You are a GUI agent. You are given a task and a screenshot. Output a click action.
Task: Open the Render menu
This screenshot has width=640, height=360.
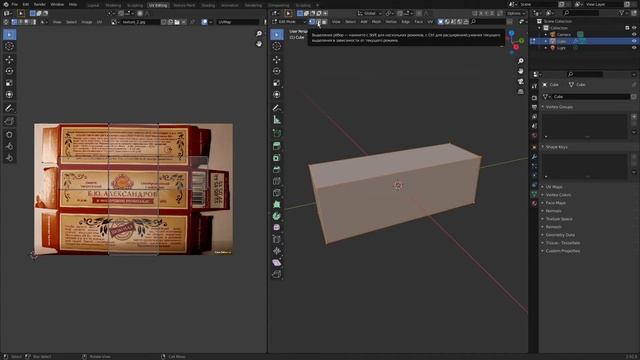point(40,4)
